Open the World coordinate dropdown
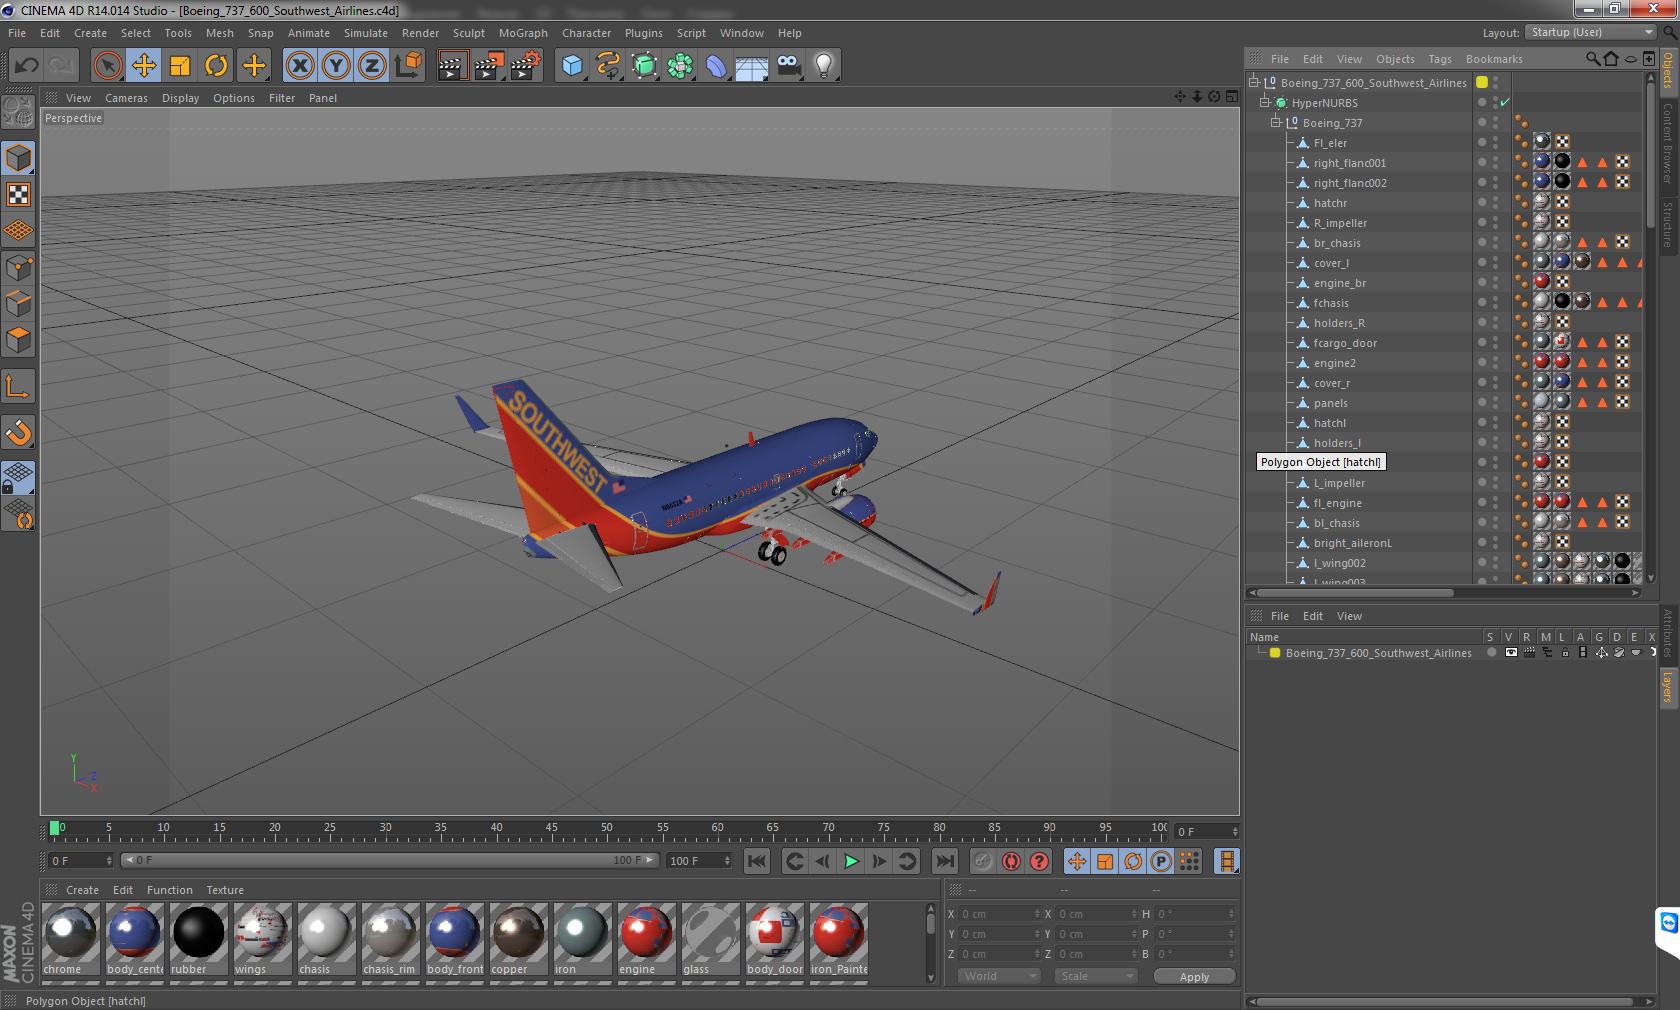 click(1001, 976)
